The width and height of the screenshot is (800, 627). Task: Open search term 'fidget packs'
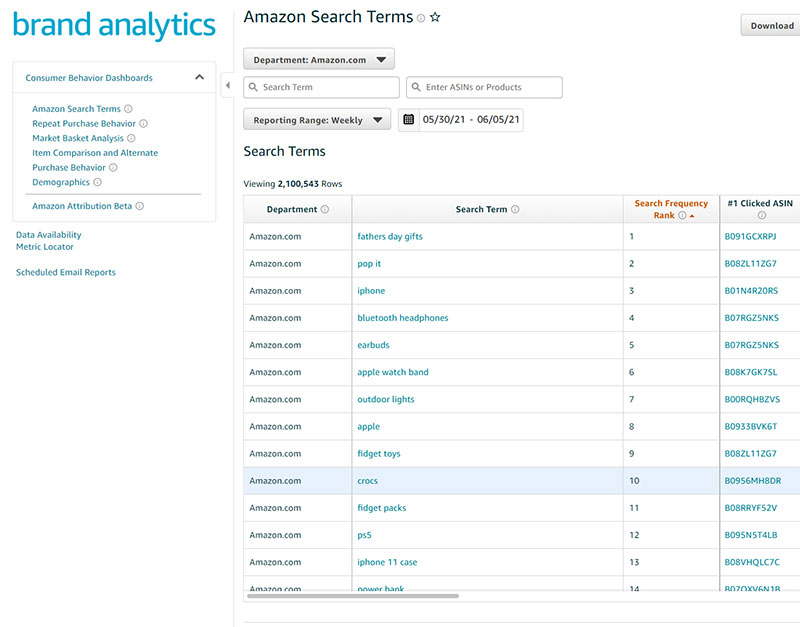[382, 508]
